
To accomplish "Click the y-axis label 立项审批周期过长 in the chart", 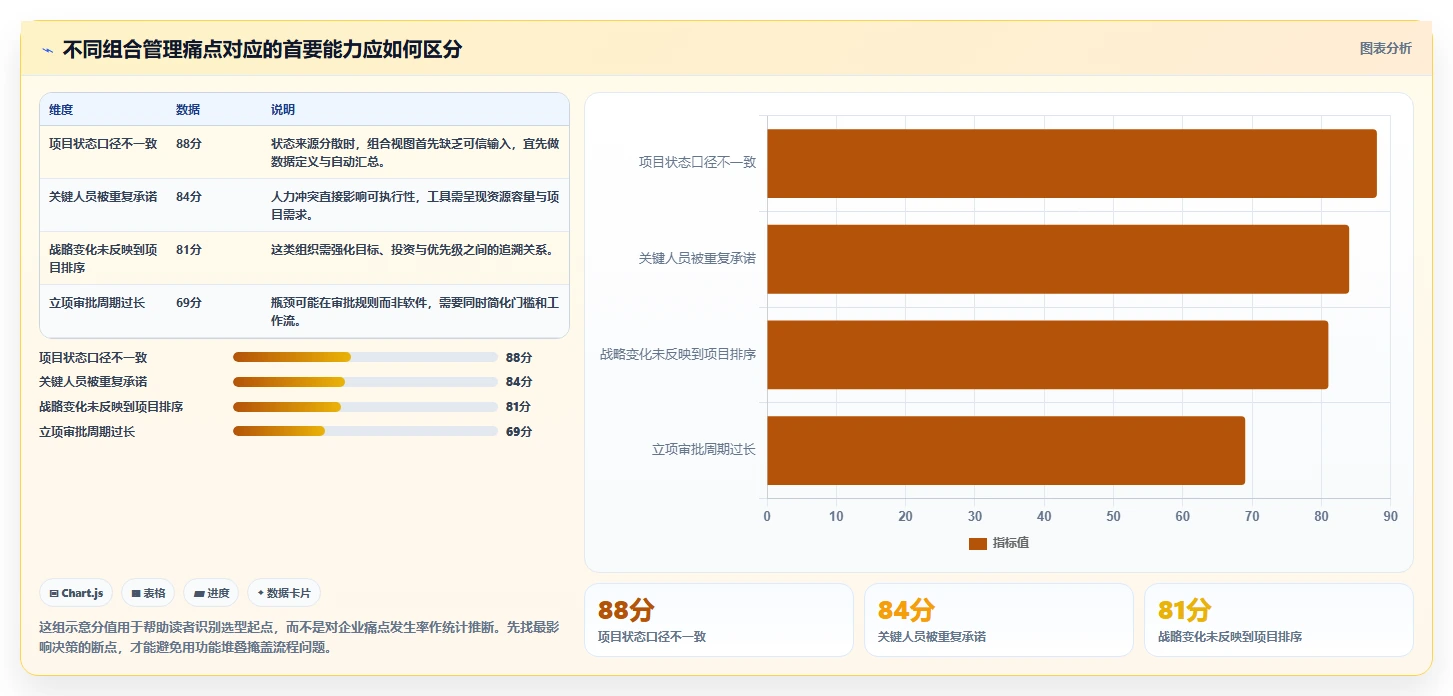I will 704,450.
